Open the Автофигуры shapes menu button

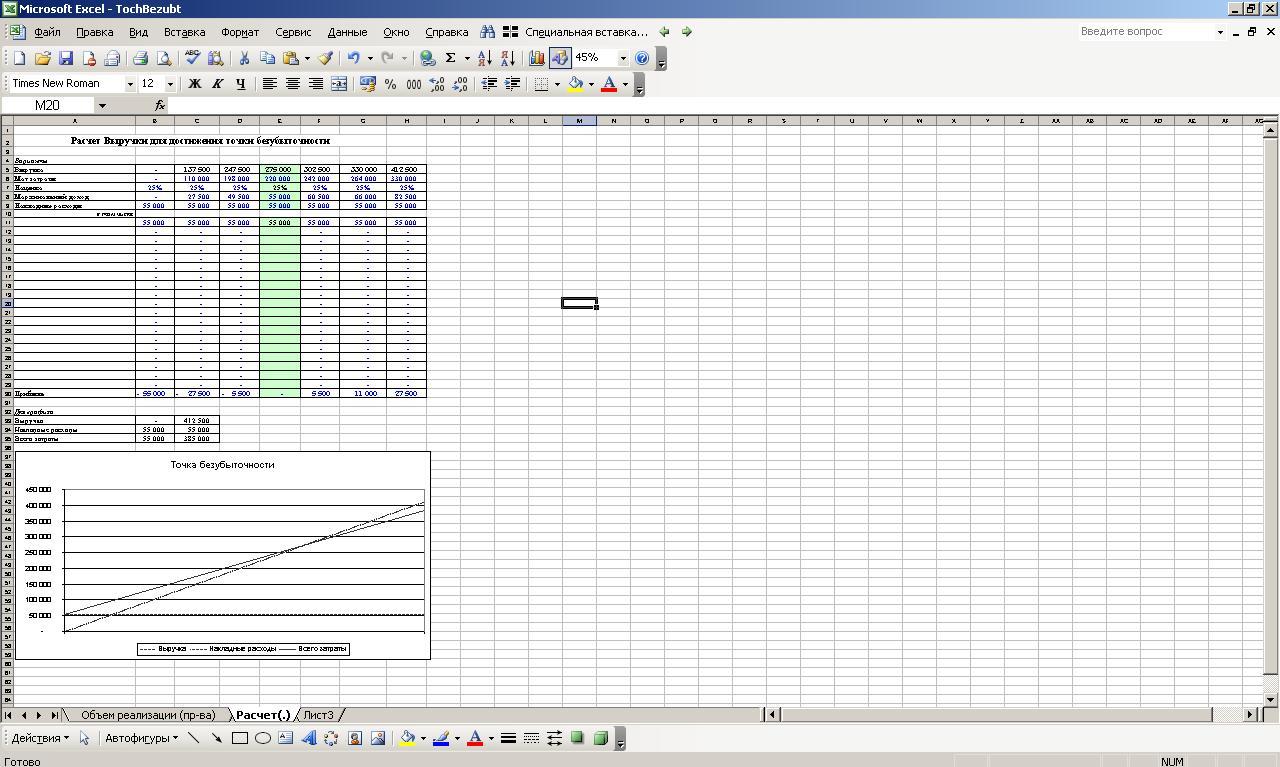141,738
